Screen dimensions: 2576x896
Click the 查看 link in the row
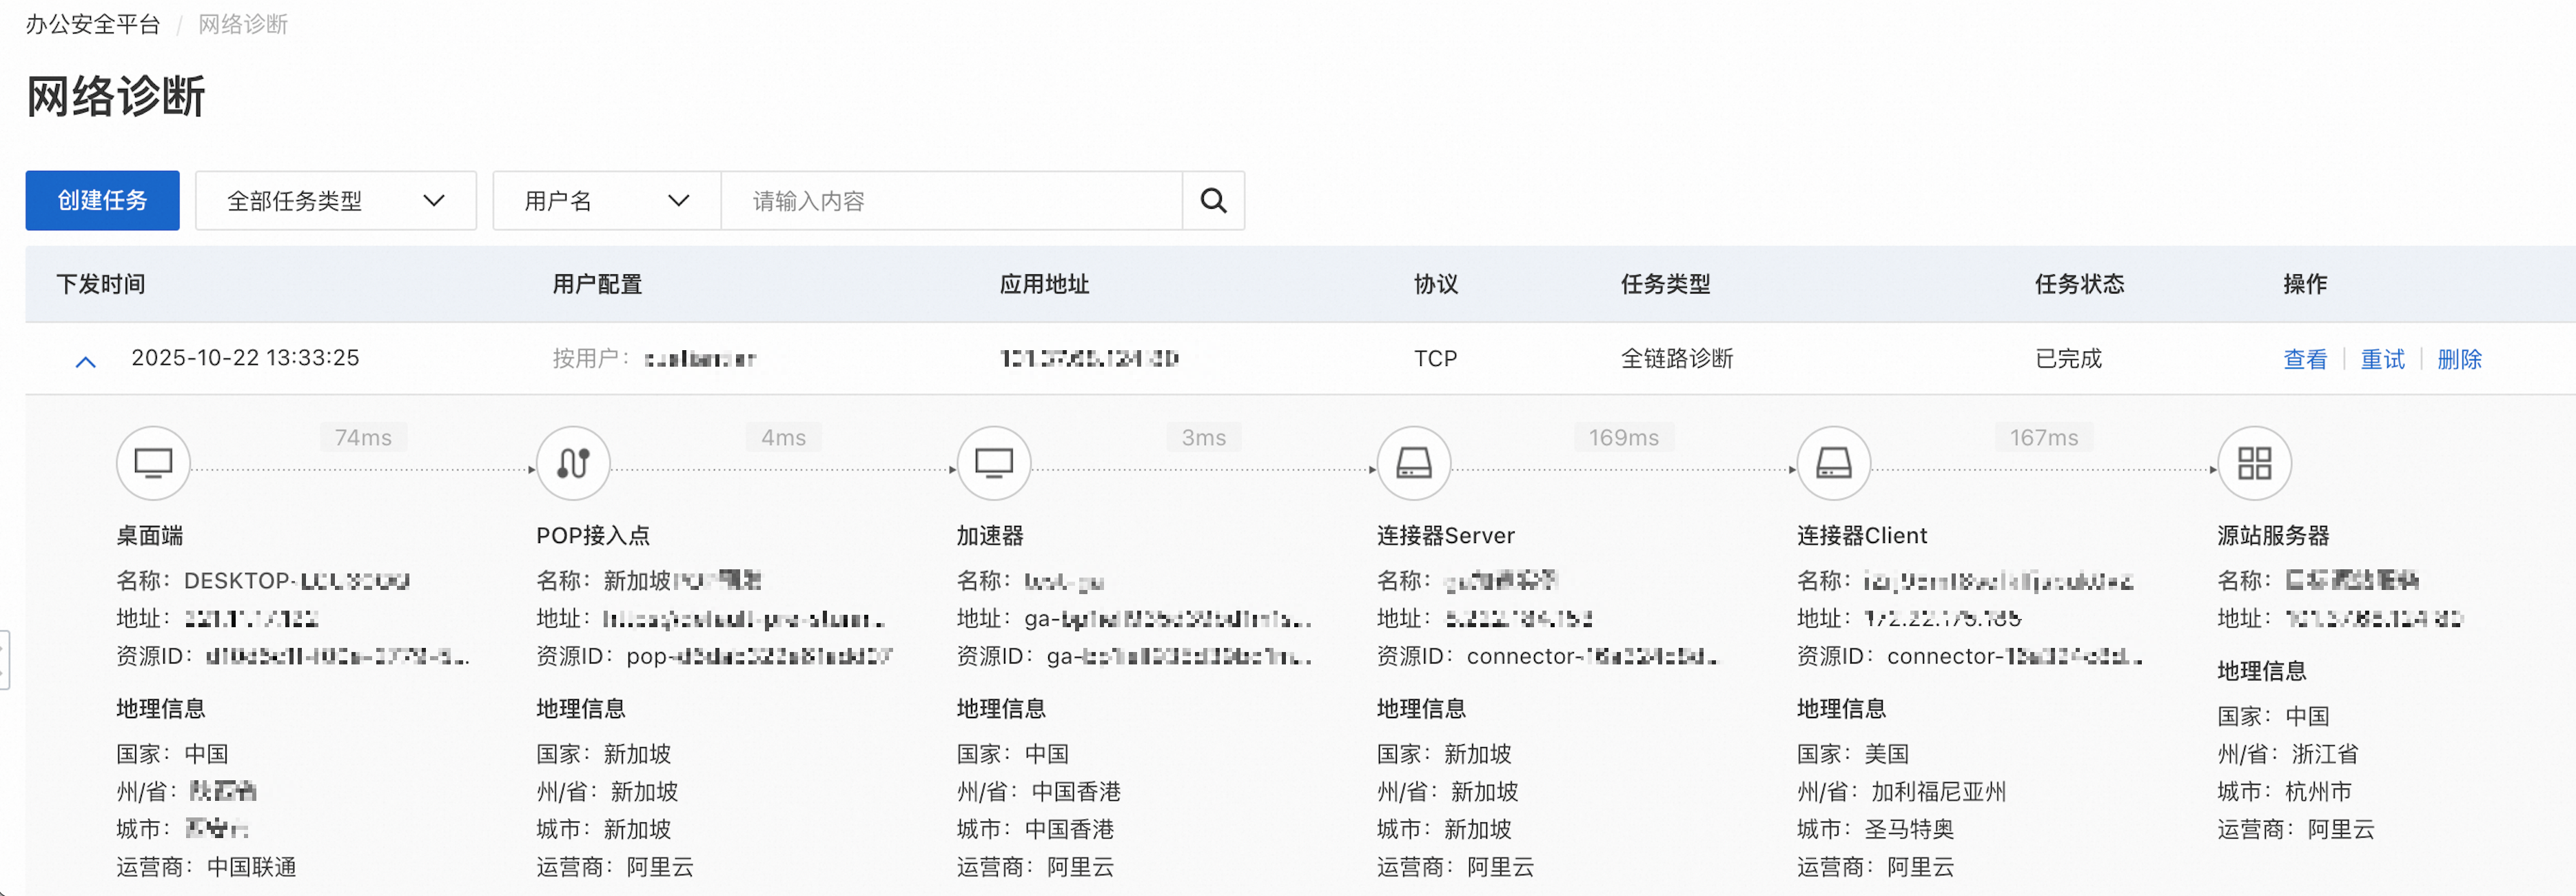[x=2304, y=359]
